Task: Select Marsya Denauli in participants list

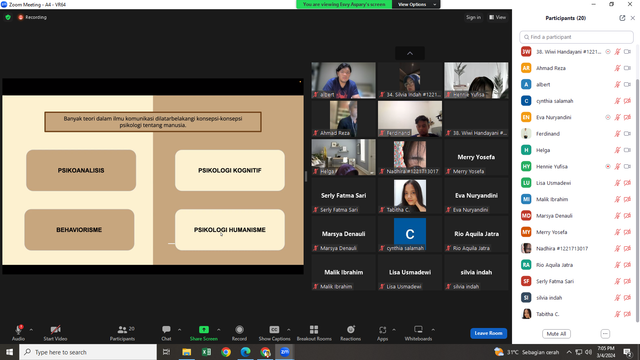Action: (576, 216)
